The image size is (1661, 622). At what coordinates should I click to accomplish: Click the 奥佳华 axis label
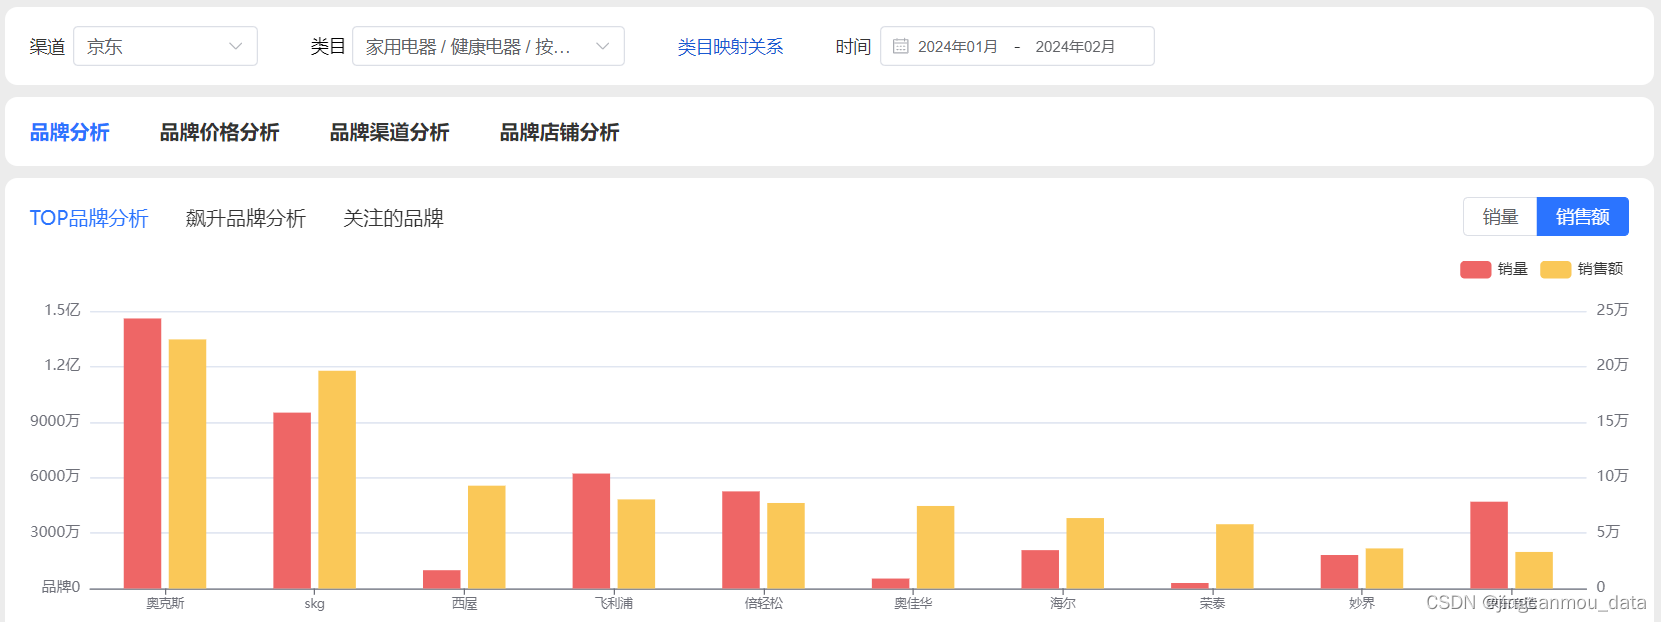click(x=913, y=603)
